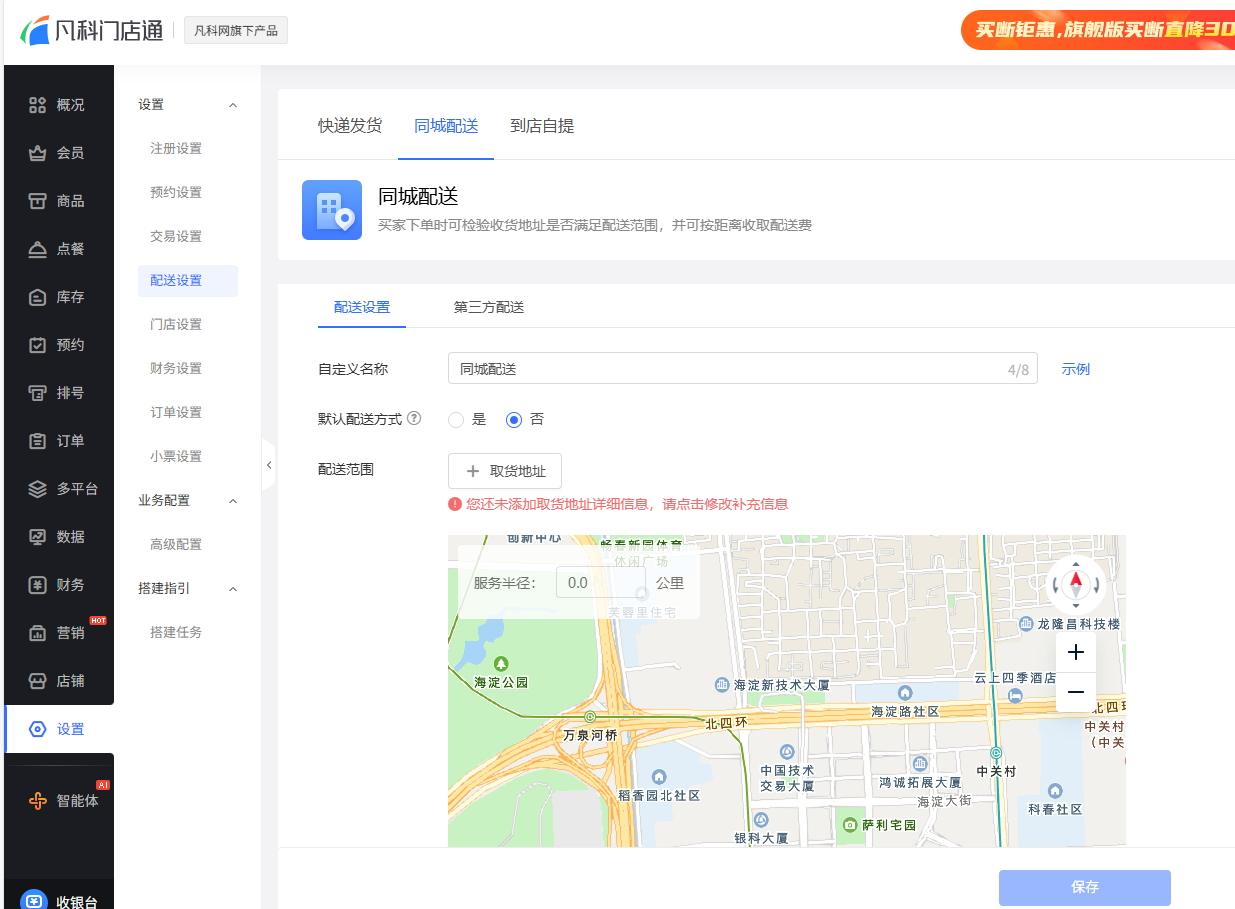Open the 多平台 layers icon
Image resolution: width=1235 pixels, height=909 pixels.
[x=38, y=489]
